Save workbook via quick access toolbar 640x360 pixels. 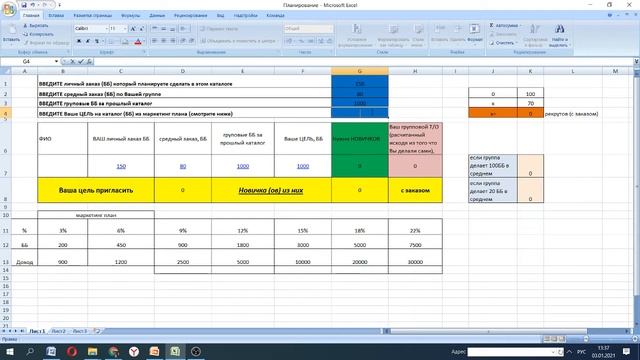[x=24, y=5]
